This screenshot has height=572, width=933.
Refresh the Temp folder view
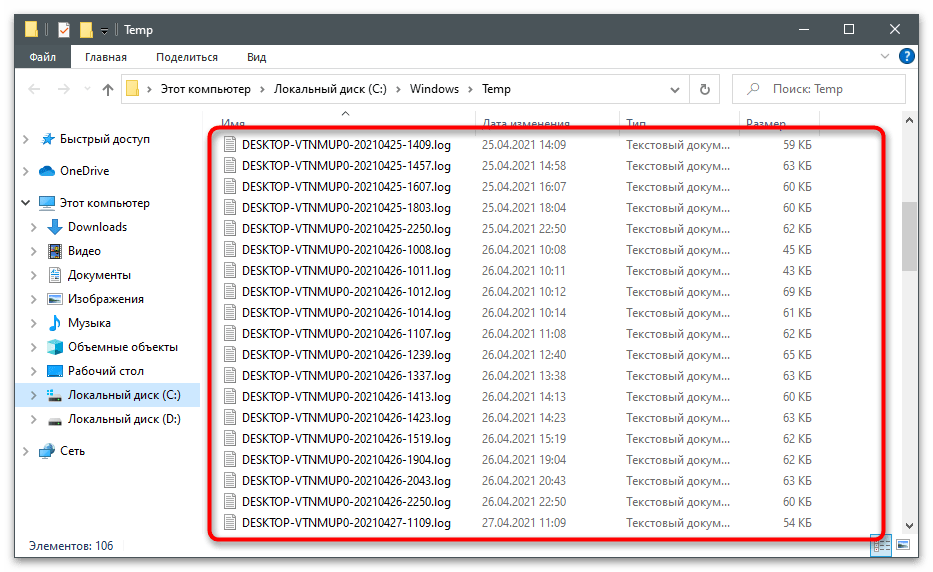[705, 89]
